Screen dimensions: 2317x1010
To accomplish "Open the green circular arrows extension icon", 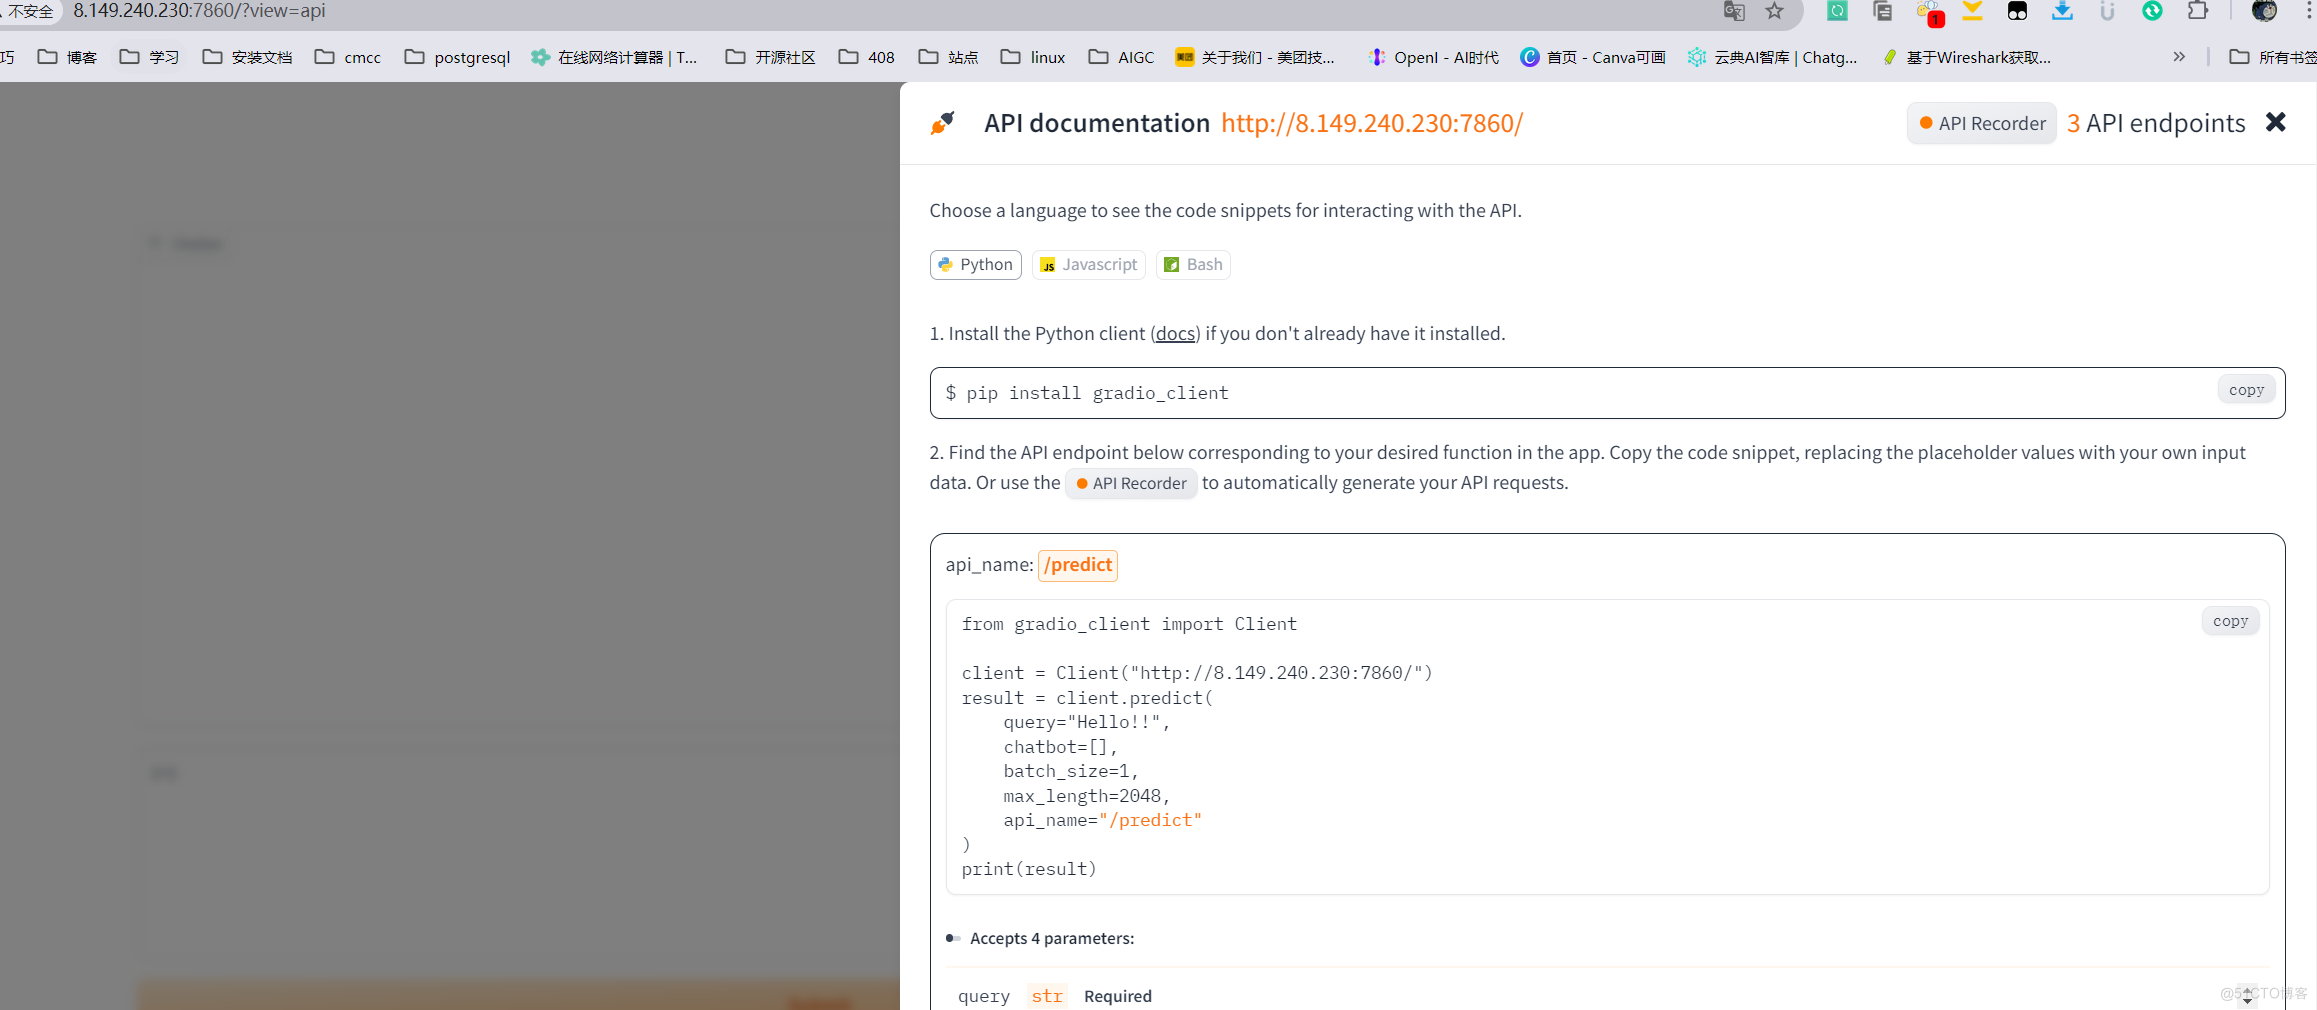I will 2152,11.
